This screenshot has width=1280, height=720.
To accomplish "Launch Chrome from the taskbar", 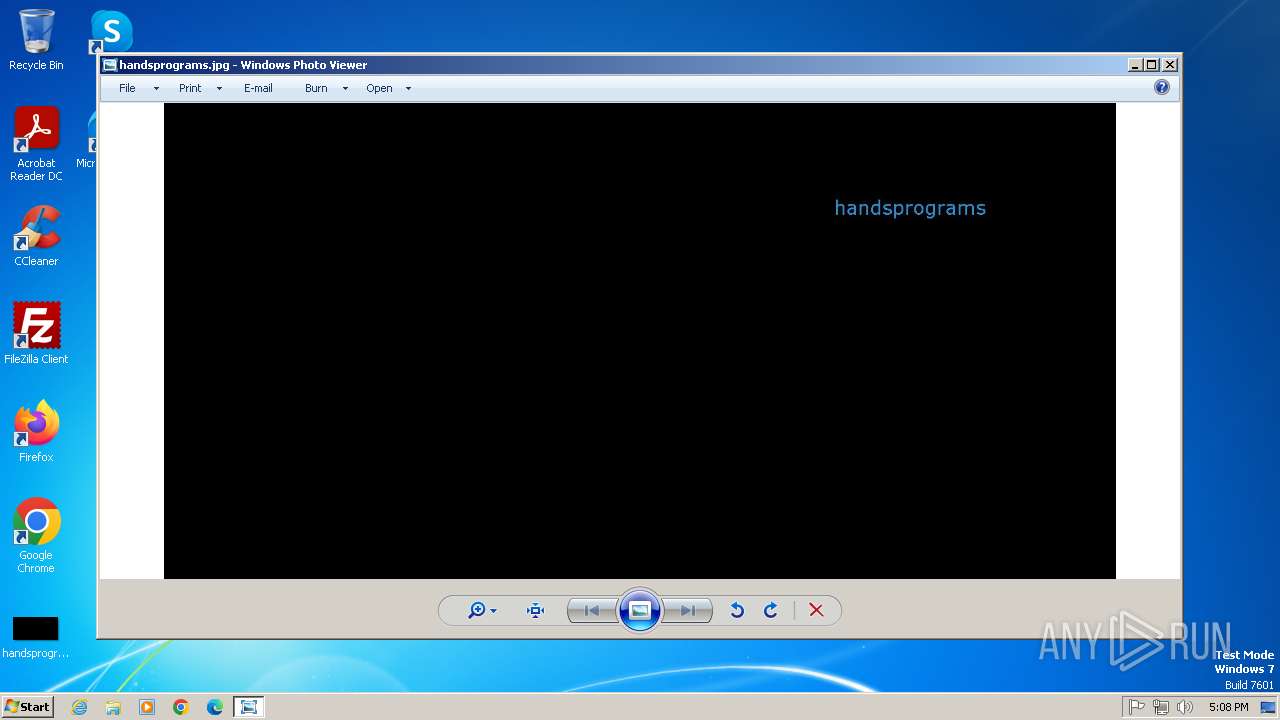I will (181, 707).
